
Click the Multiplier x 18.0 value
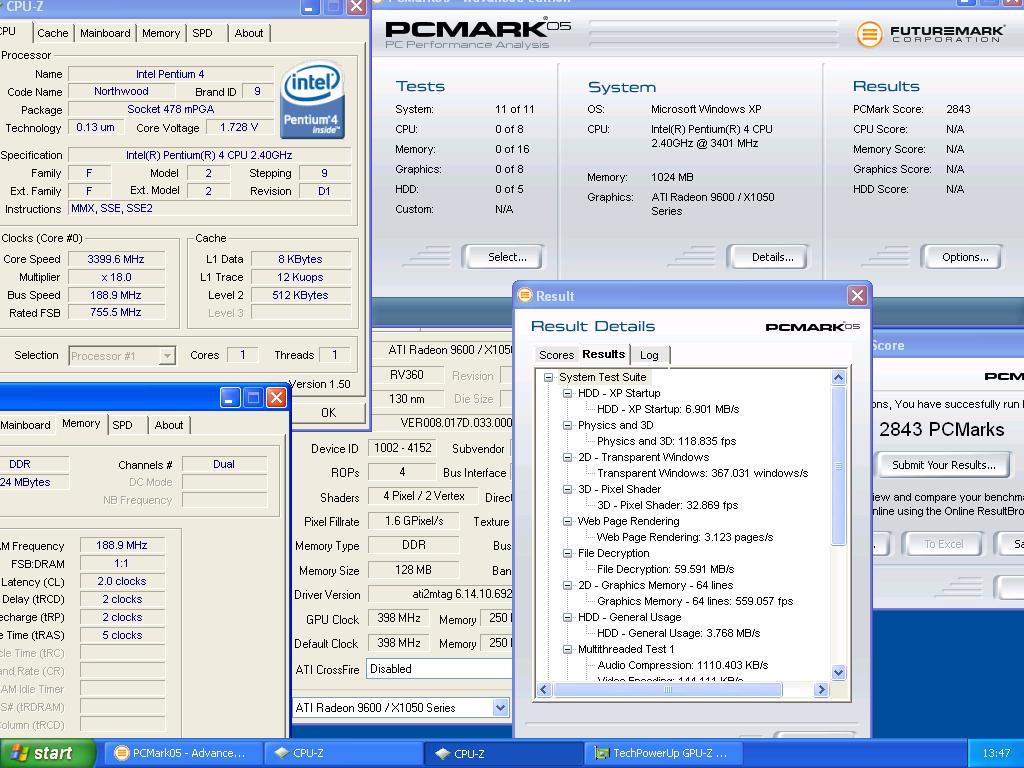pyautogui.click(x=116, y=278)
